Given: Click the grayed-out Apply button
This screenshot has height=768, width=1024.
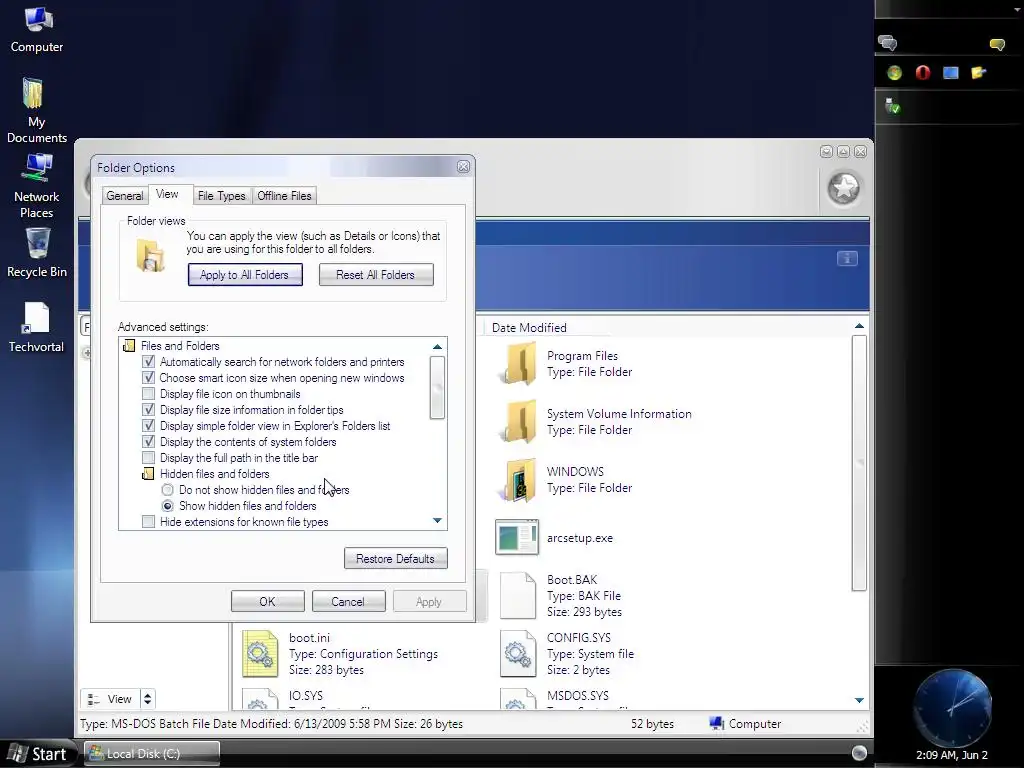Looking at the screenshot, I should click(x=430, y=601).
